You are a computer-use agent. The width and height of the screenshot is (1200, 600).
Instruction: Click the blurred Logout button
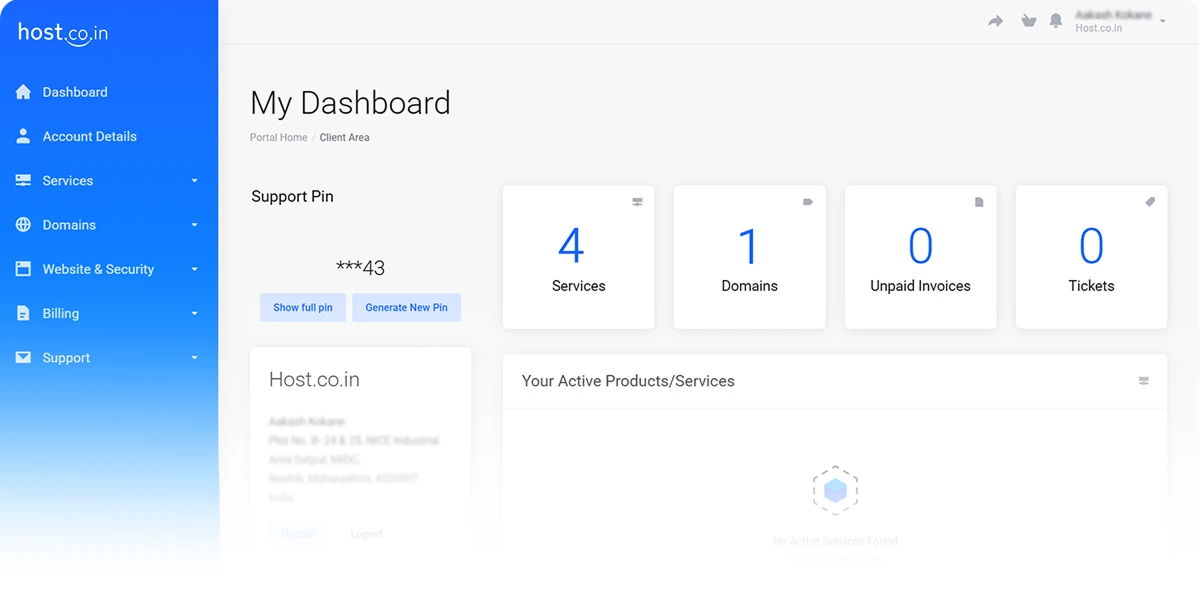coord(366,533)
